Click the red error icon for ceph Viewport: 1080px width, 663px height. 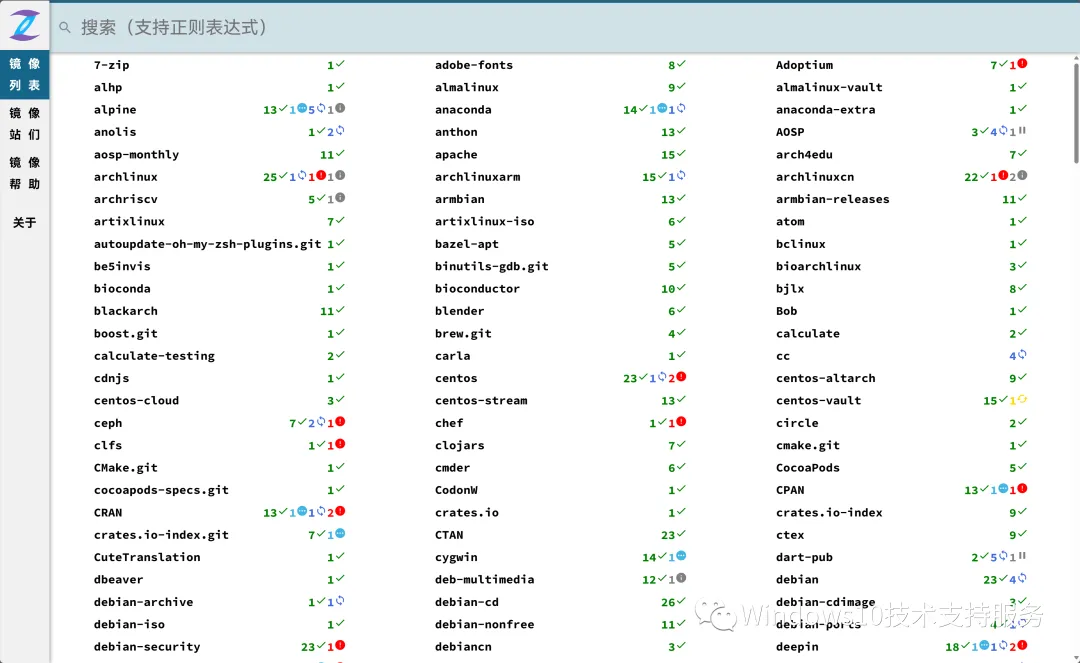click(x=340, y=421)
